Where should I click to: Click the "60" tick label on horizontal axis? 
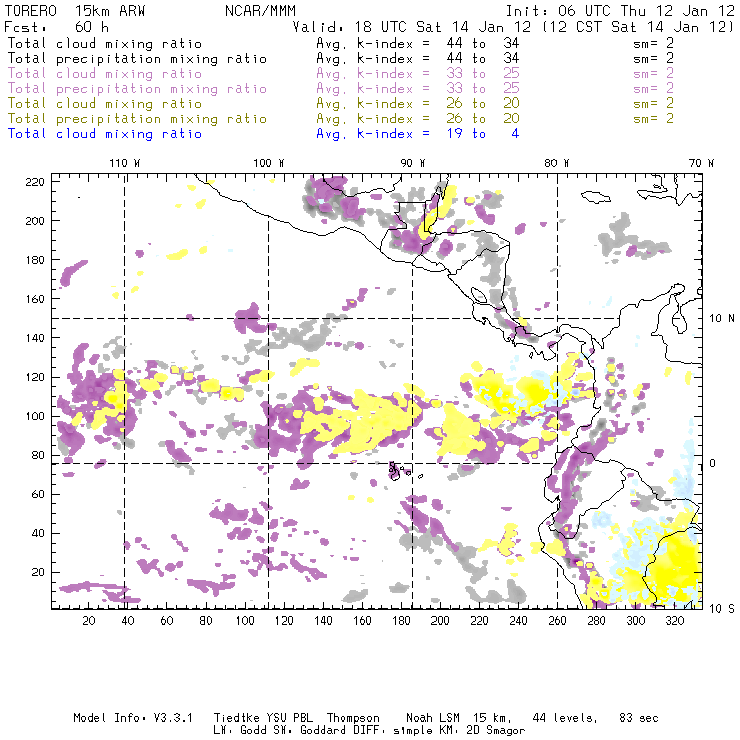[x=167, y=621]
